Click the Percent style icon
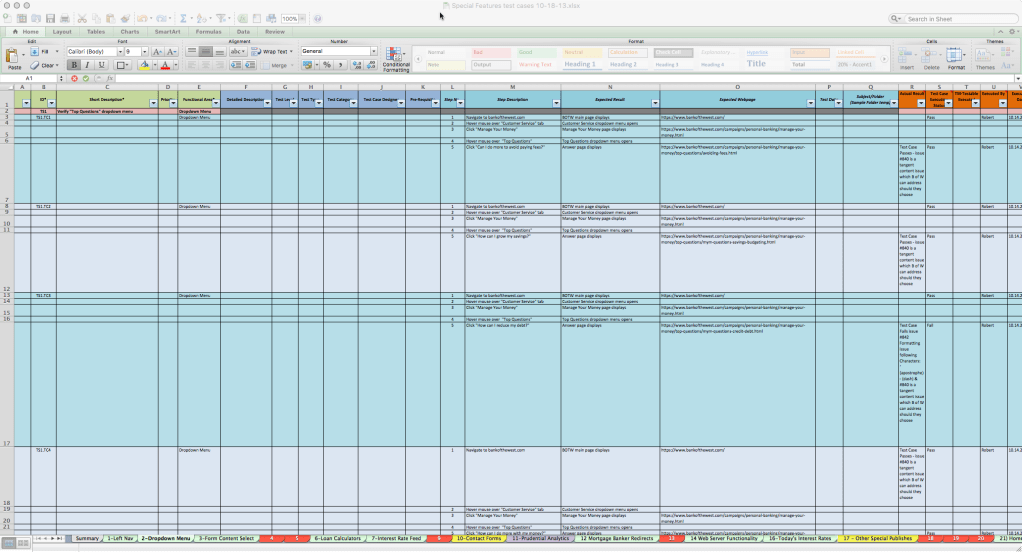This screenshot has height=552, width=1022. click(326, 65)
